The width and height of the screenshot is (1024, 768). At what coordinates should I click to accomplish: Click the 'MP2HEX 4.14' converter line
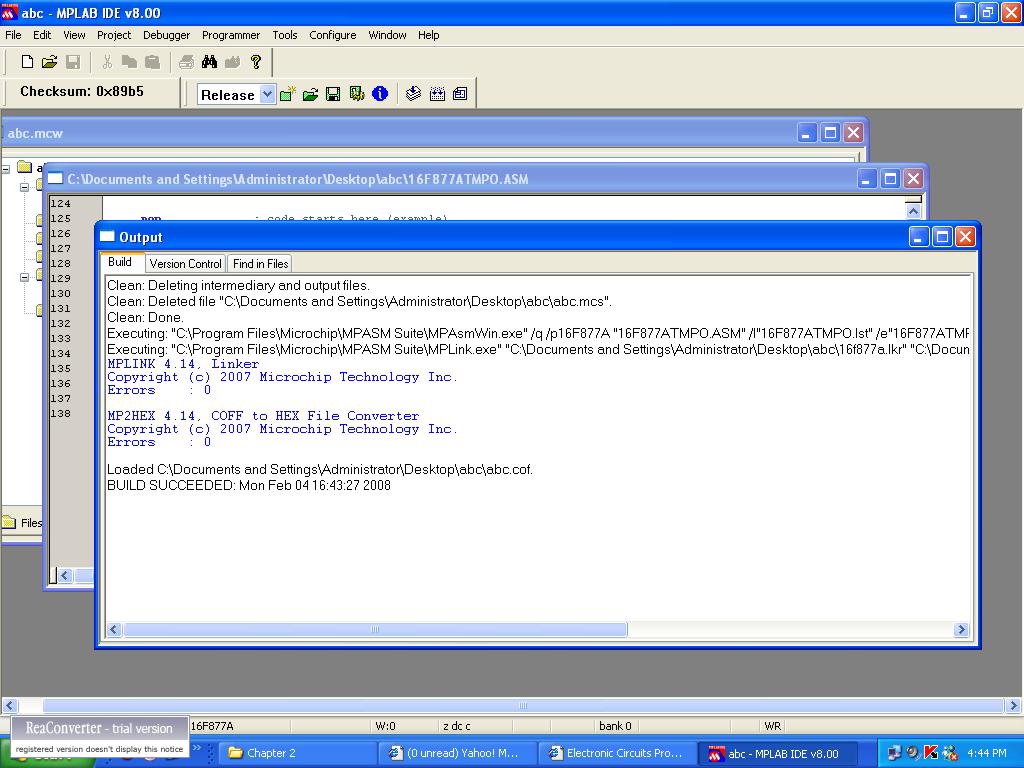pos(263,416)
